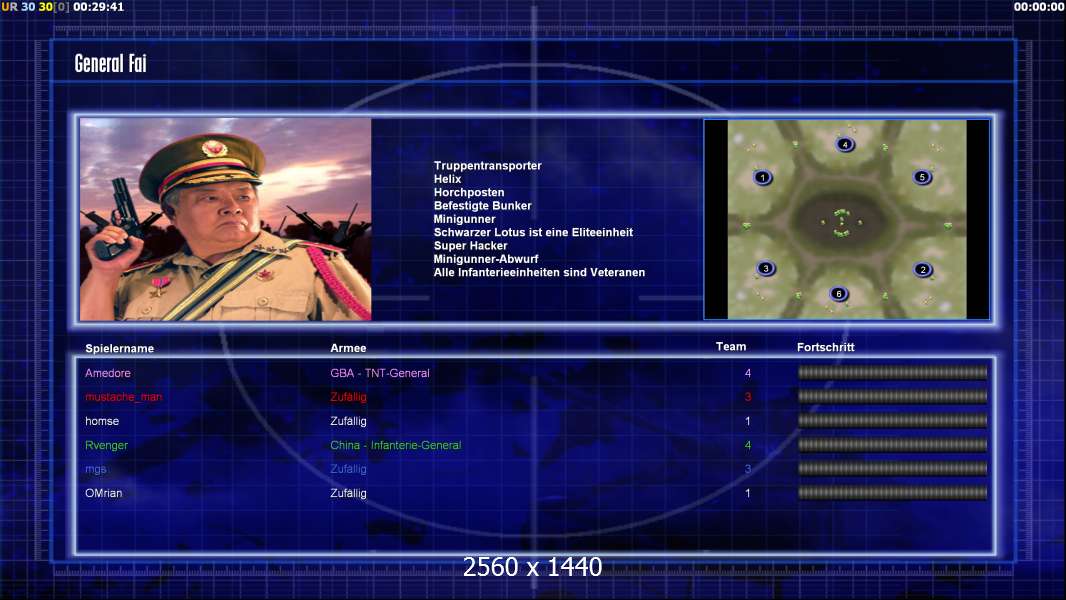Select player name mustache_man
This screenshot has height=600, width=1066.
pyautogui.click(x=124, y=397)
